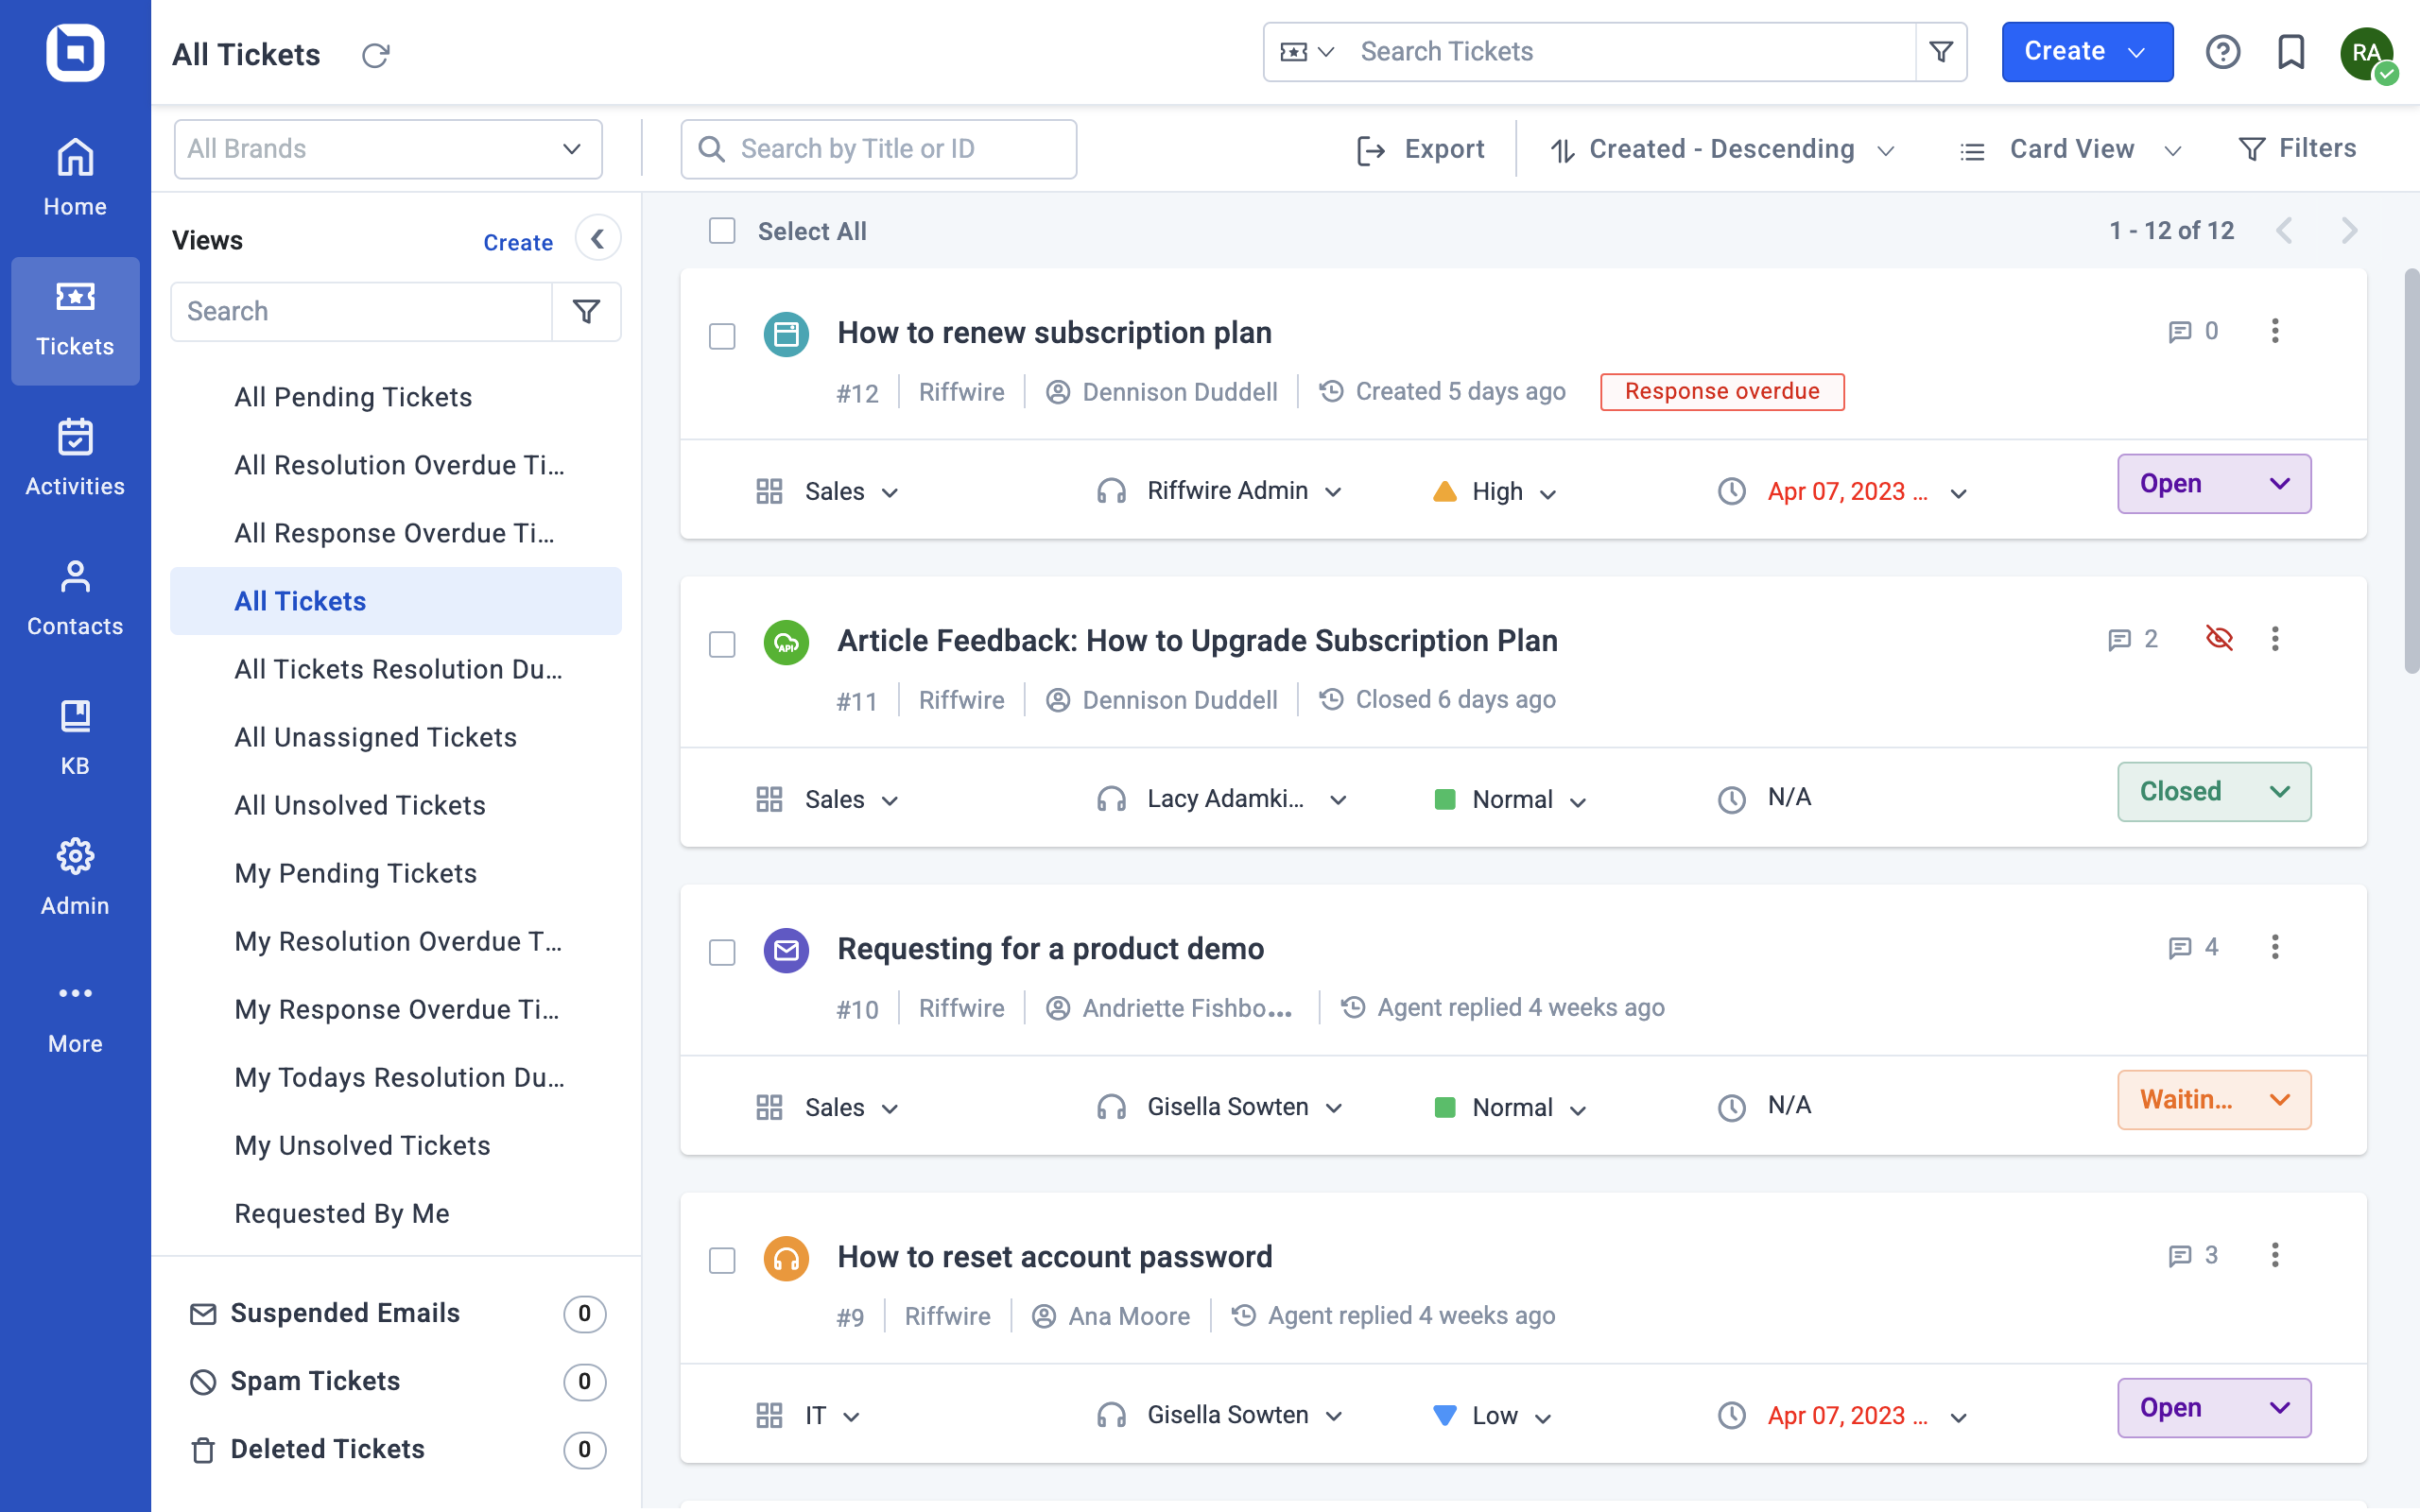This screenshot has height=1512, width=2420.
Task: Switch to "My Pending Tickets" view
Action: tap(355, 872)
